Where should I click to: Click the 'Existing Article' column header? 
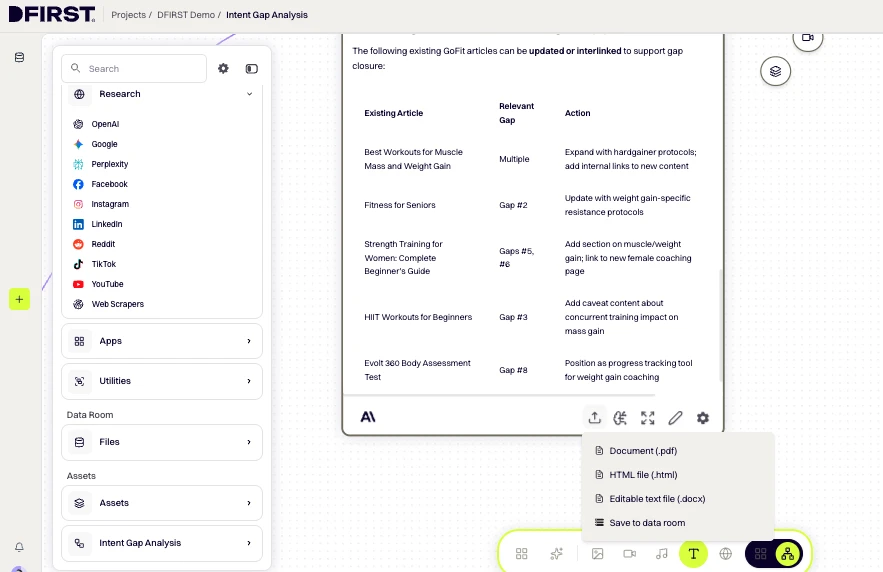(394, 113)
